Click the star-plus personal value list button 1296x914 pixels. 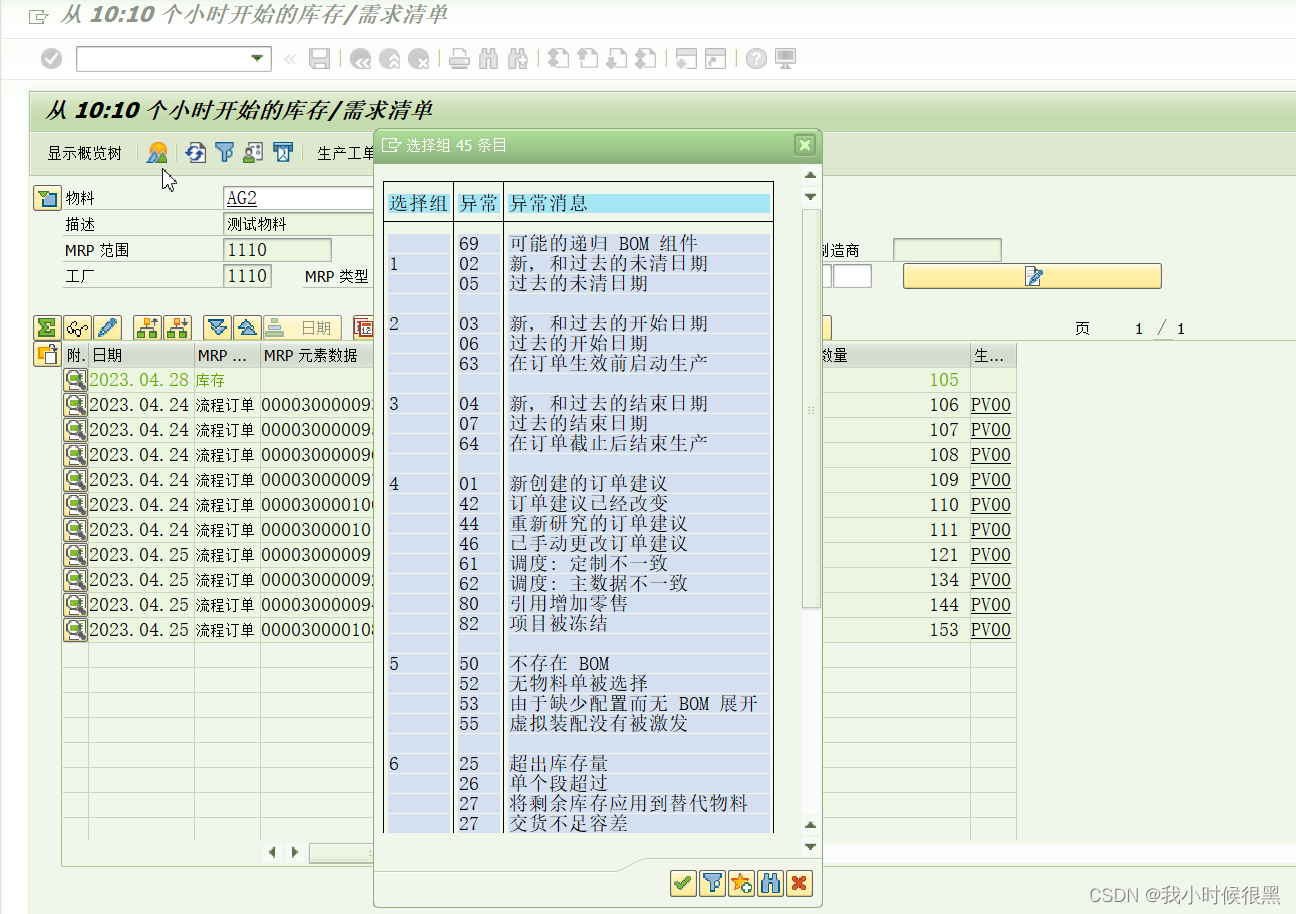pos(741,883)
